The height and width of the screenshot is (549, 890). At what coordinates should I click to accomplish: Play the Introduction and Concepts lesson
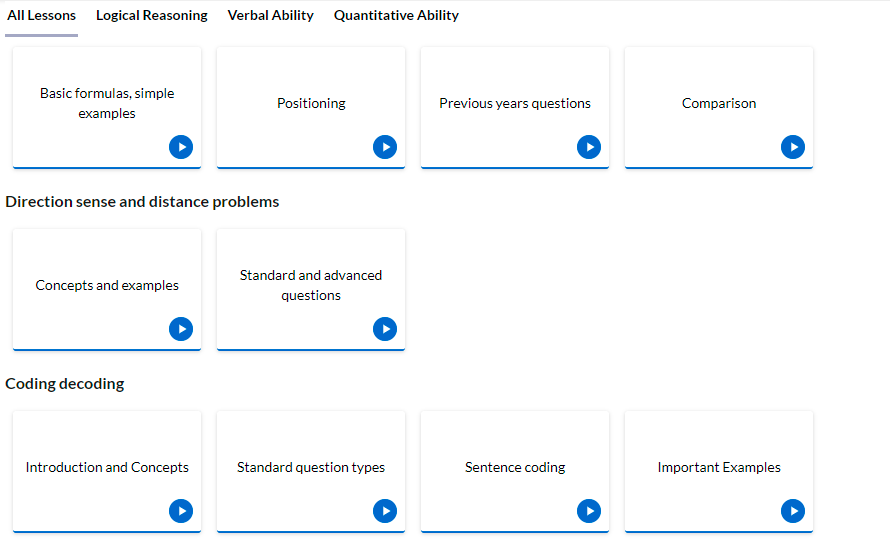pyautogui.click(x=181, y=511)
